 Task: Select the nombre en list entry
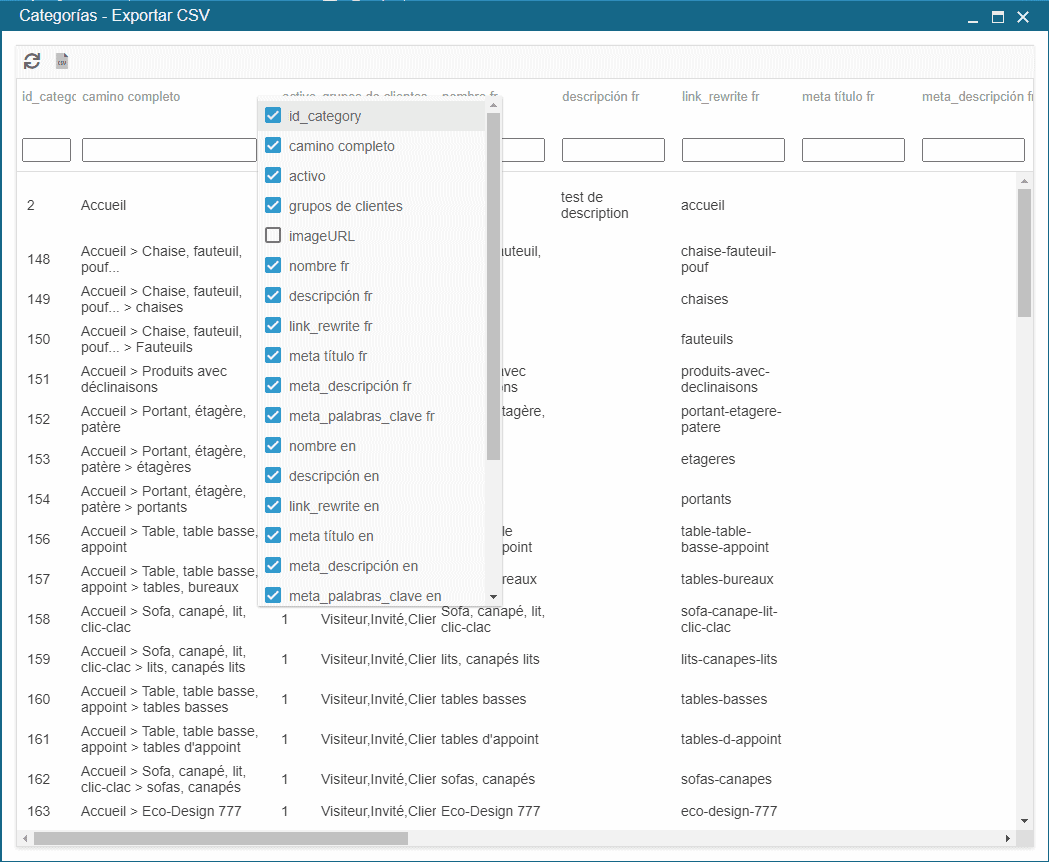tap(322, 446)
